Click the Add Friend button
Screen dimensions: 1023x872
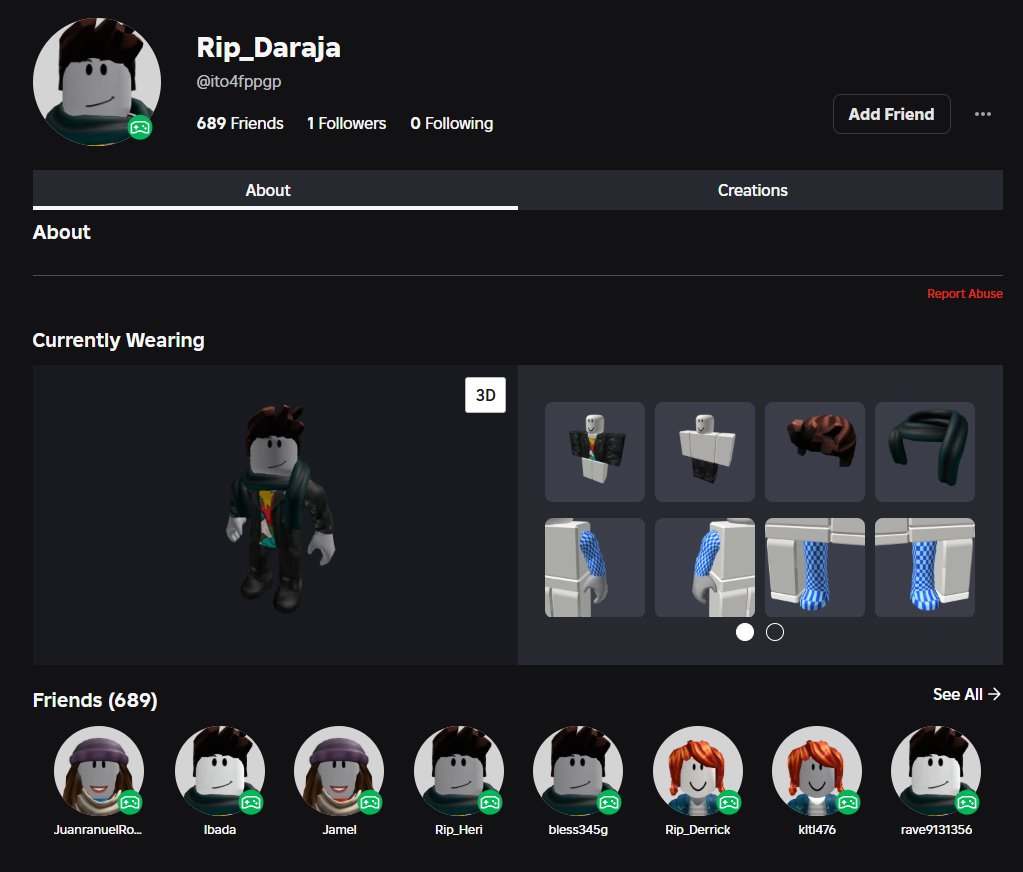[891, 114]
